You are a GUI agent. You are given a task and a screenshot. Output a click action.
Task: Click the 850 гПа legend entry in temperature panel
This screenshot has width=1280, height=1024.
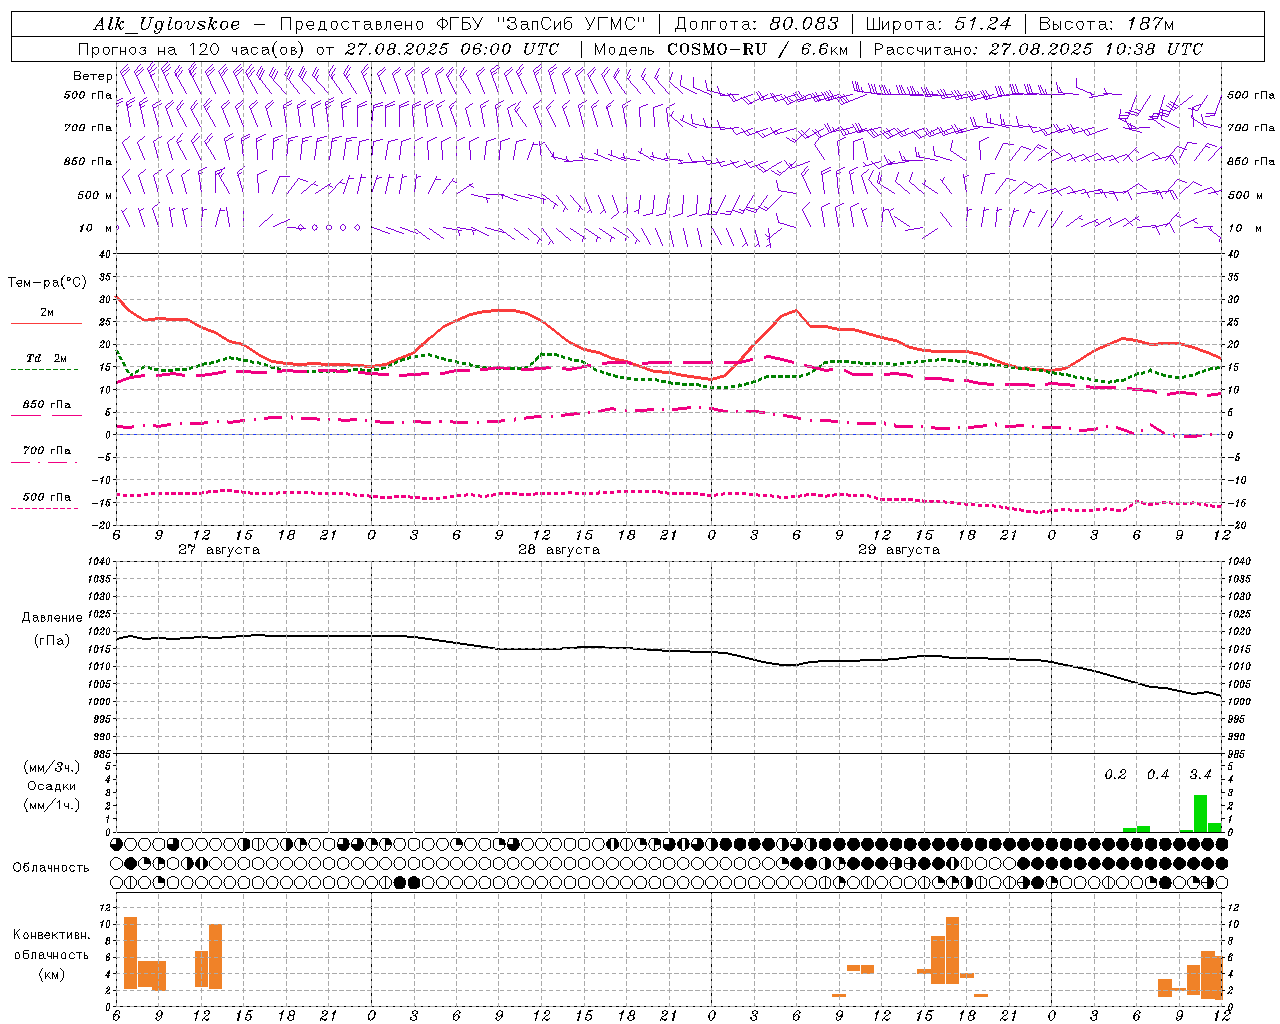(46, 405)
